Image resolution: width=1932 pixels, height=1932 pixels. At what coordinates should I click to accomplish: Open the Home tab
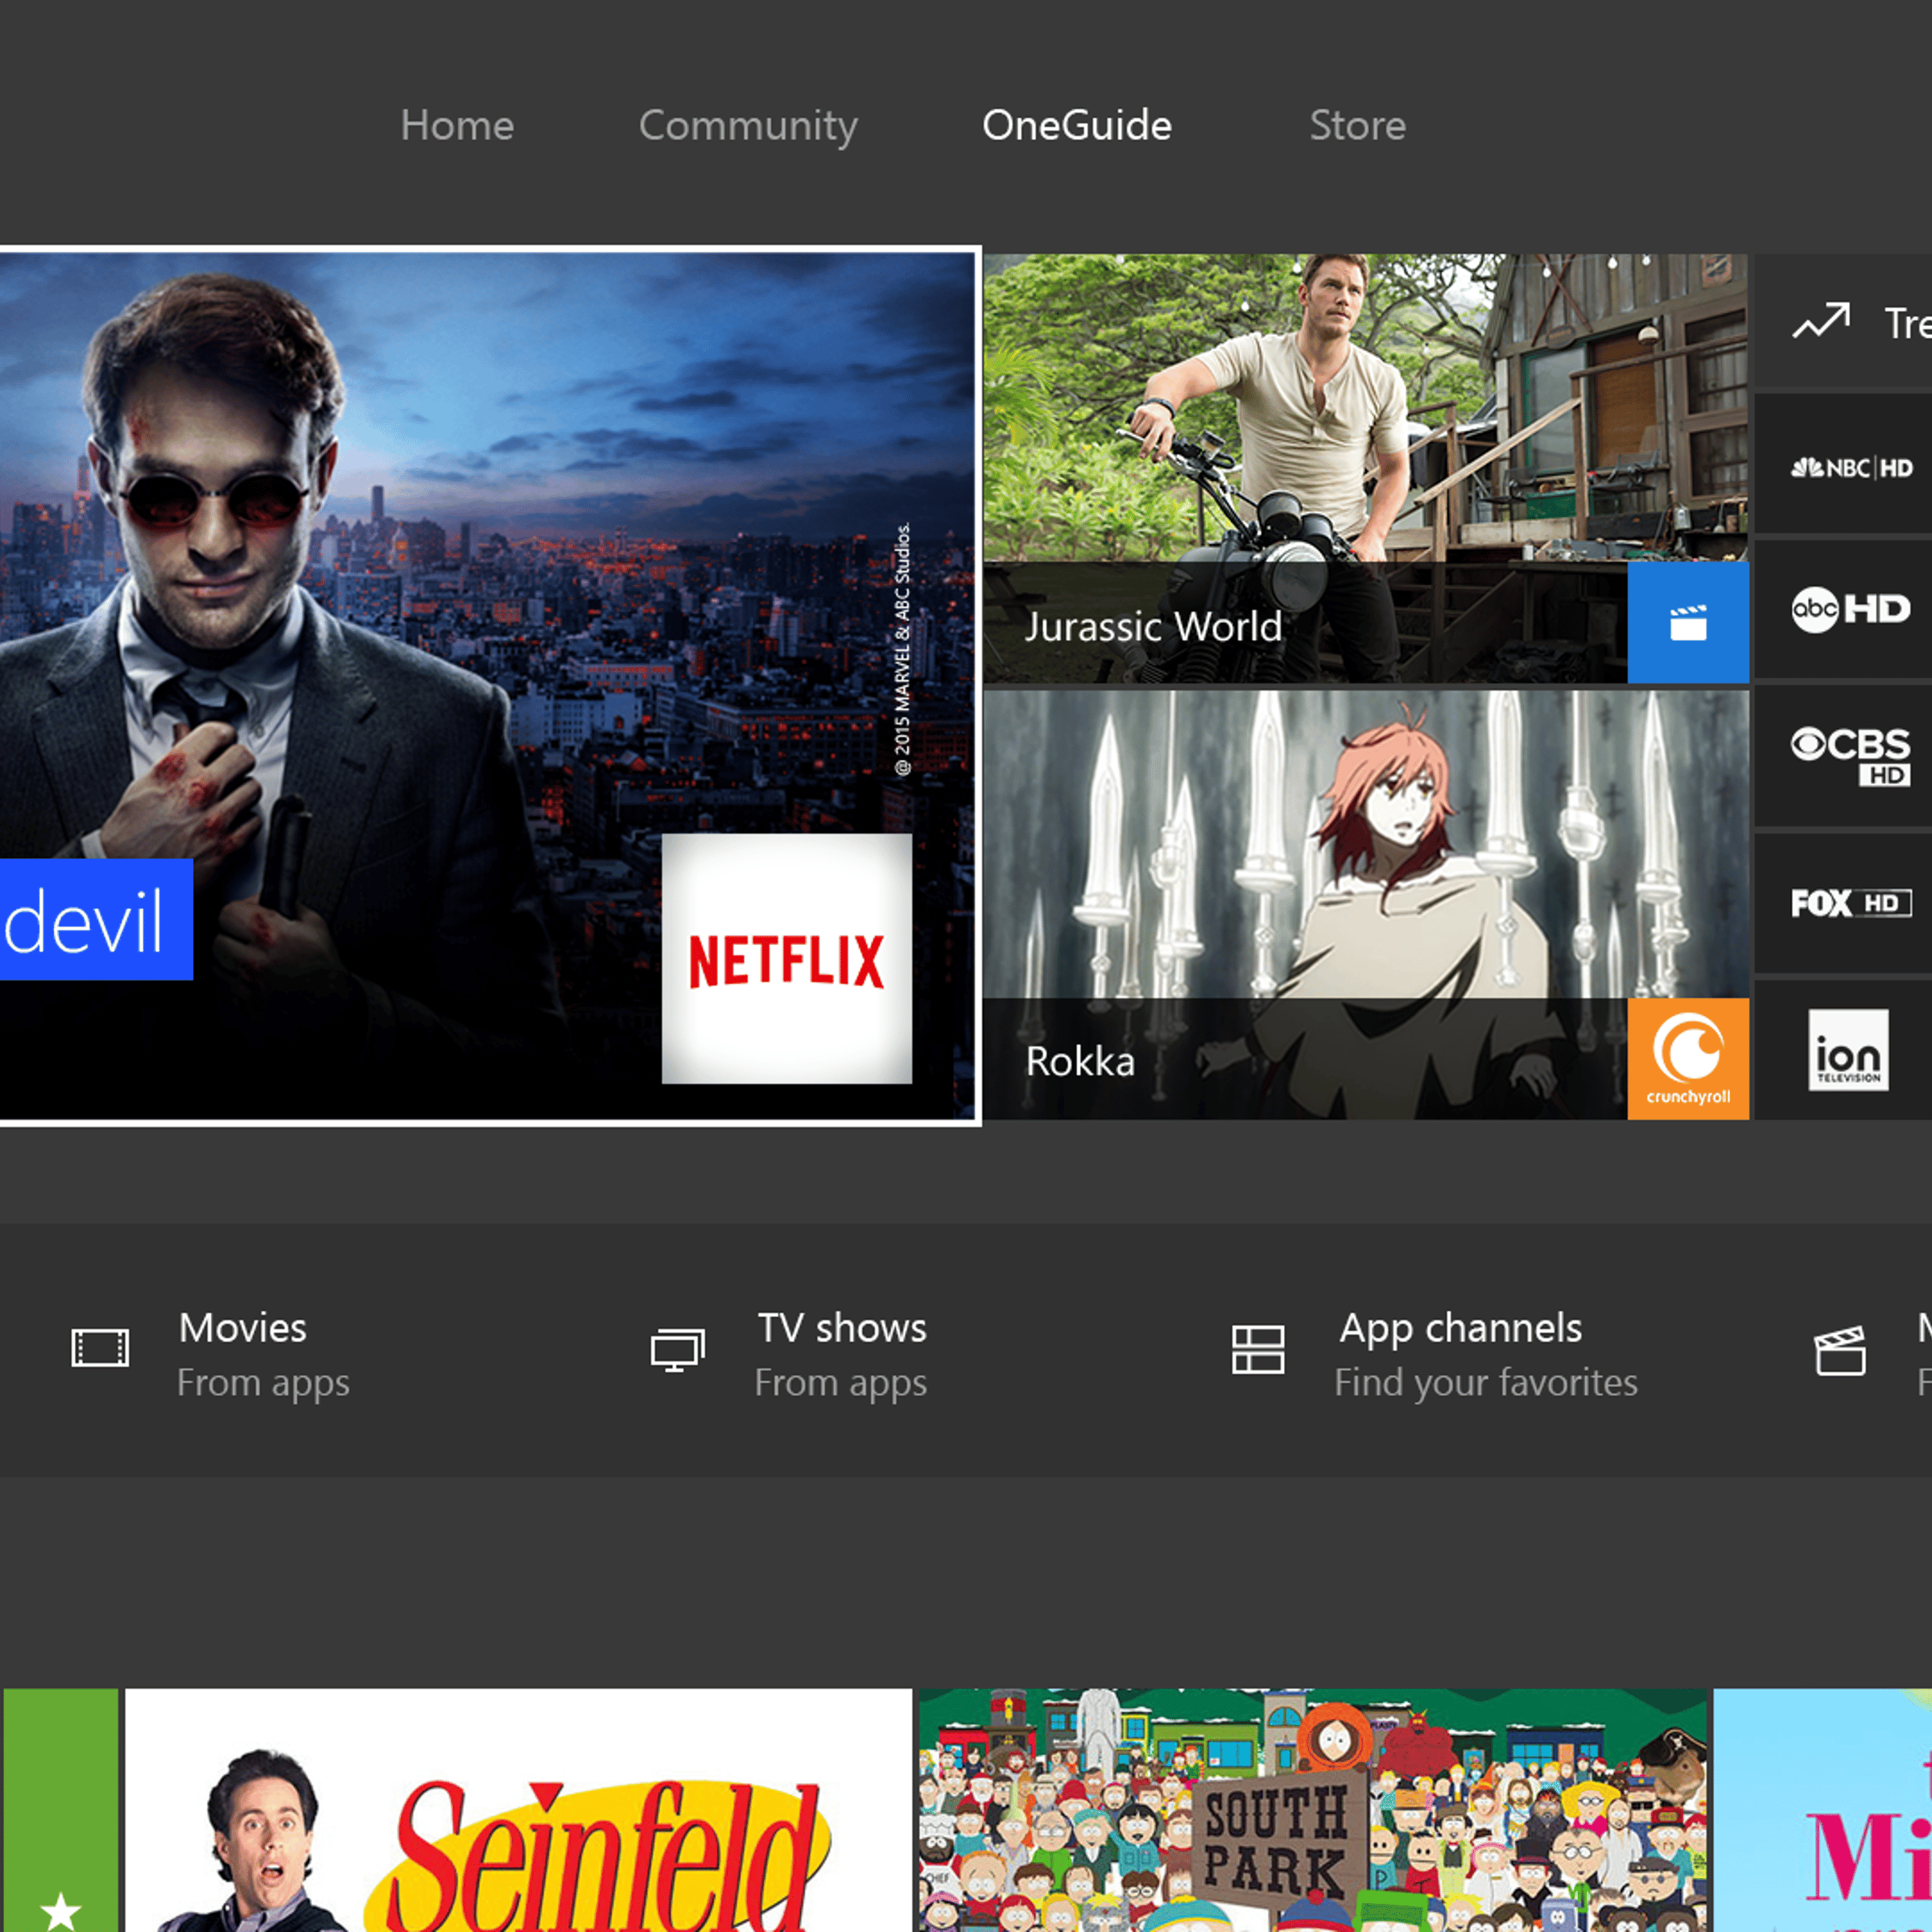pos(457,126)
